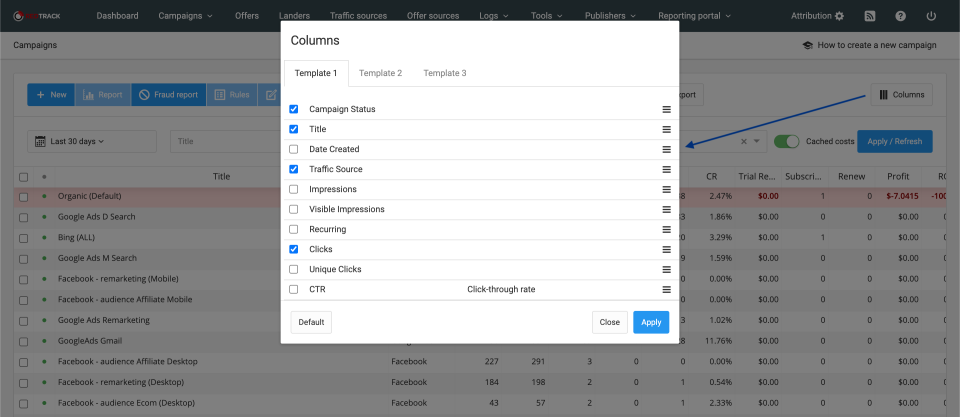Go to Dashboard
The image size is (960, 417).
pos(118,16)
